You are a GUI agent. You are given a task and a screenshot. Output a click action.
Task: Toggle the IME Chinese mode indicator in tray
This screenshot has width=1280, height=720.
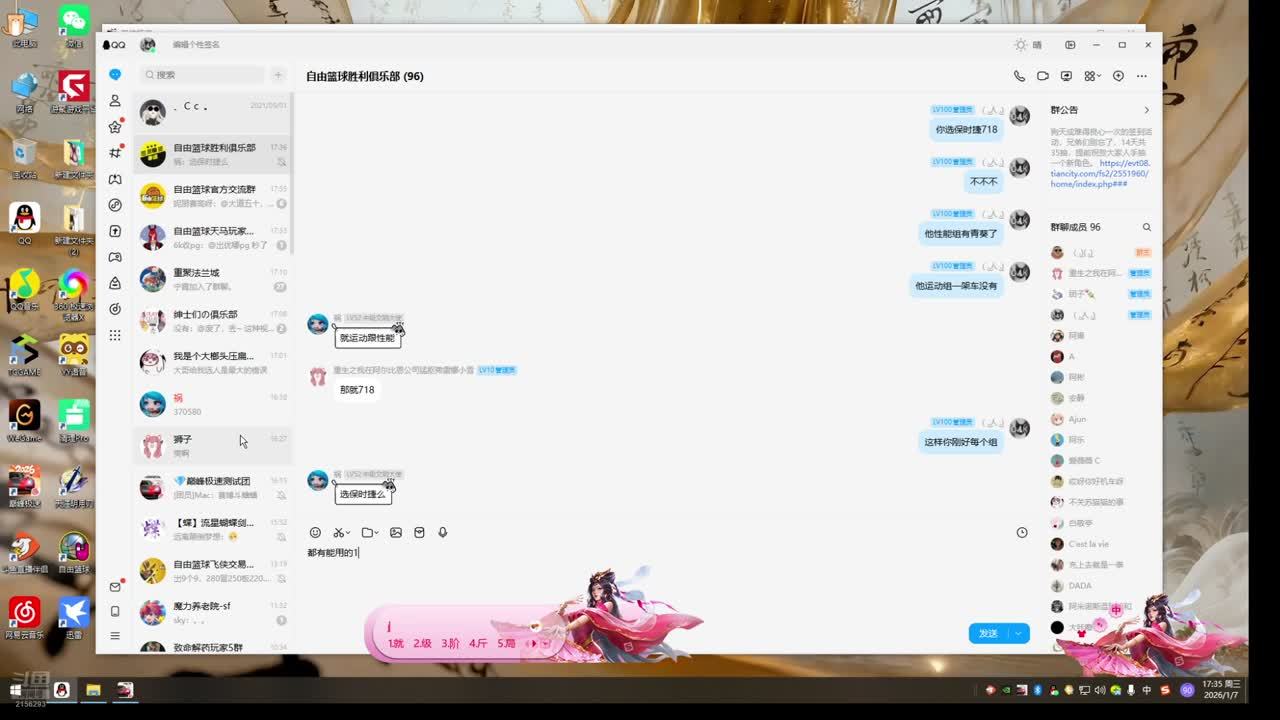(x=1147, y=690)
